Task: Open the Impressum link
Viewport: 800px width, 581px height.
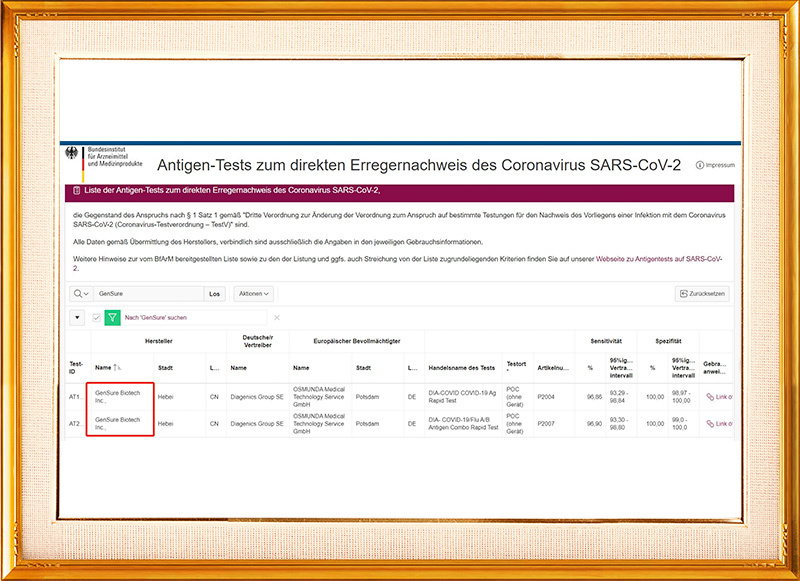Action: point(715,165)
